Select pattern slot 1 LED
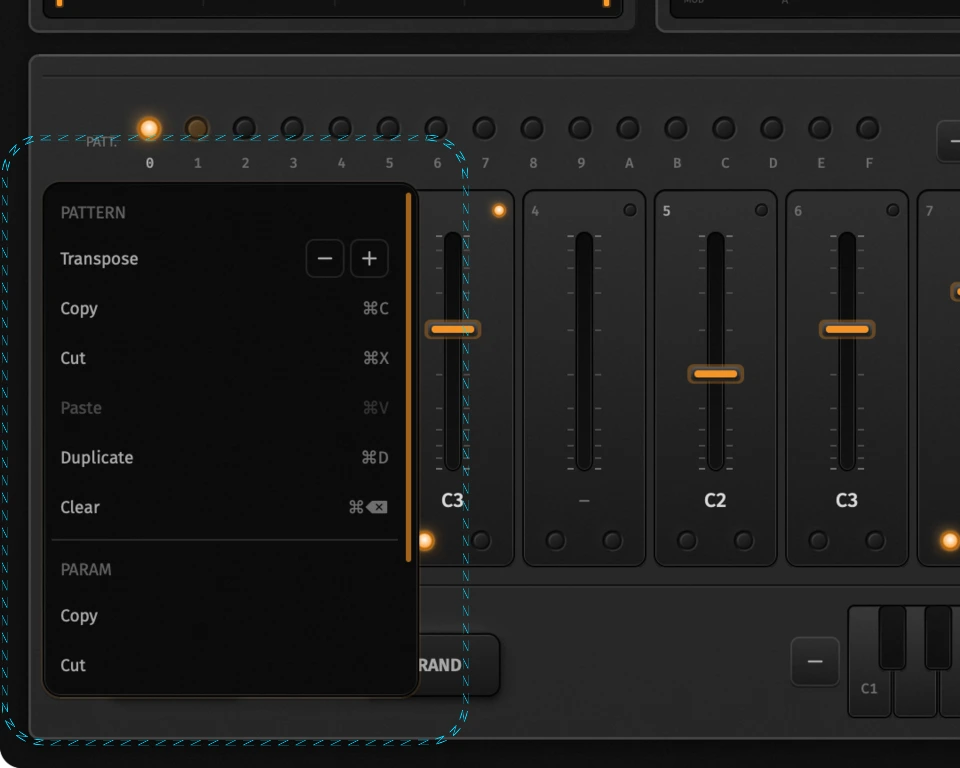Screen dimensions: 960x768 [197, 129]
